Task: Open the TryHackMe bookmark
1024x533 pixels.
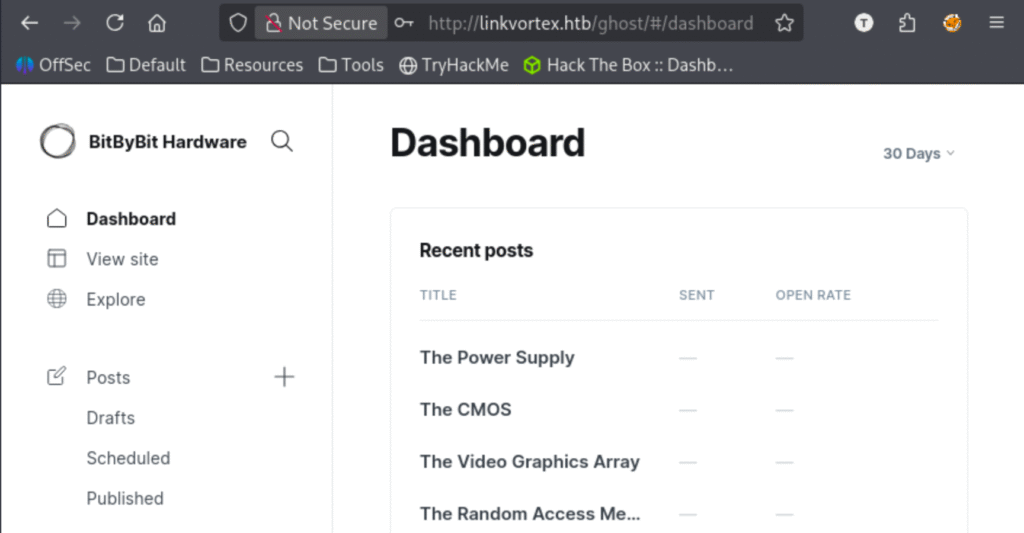Action: 453,65
